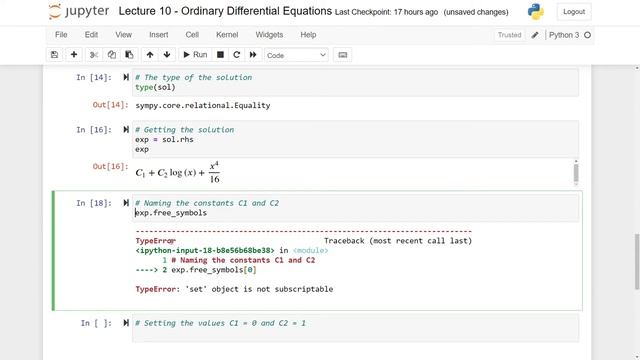640x360 pixels.
Task: Restart kernel and run all cells icon
Action: coord(253,55)
